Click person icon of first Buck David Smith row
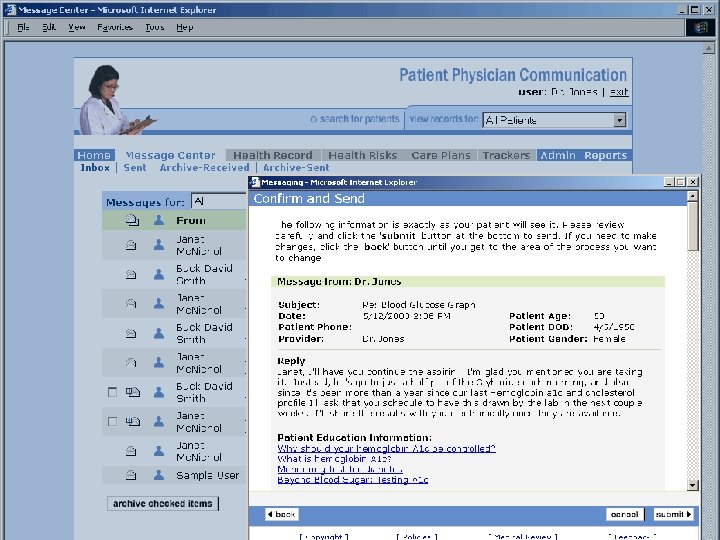720x540 pixels. 159,275
